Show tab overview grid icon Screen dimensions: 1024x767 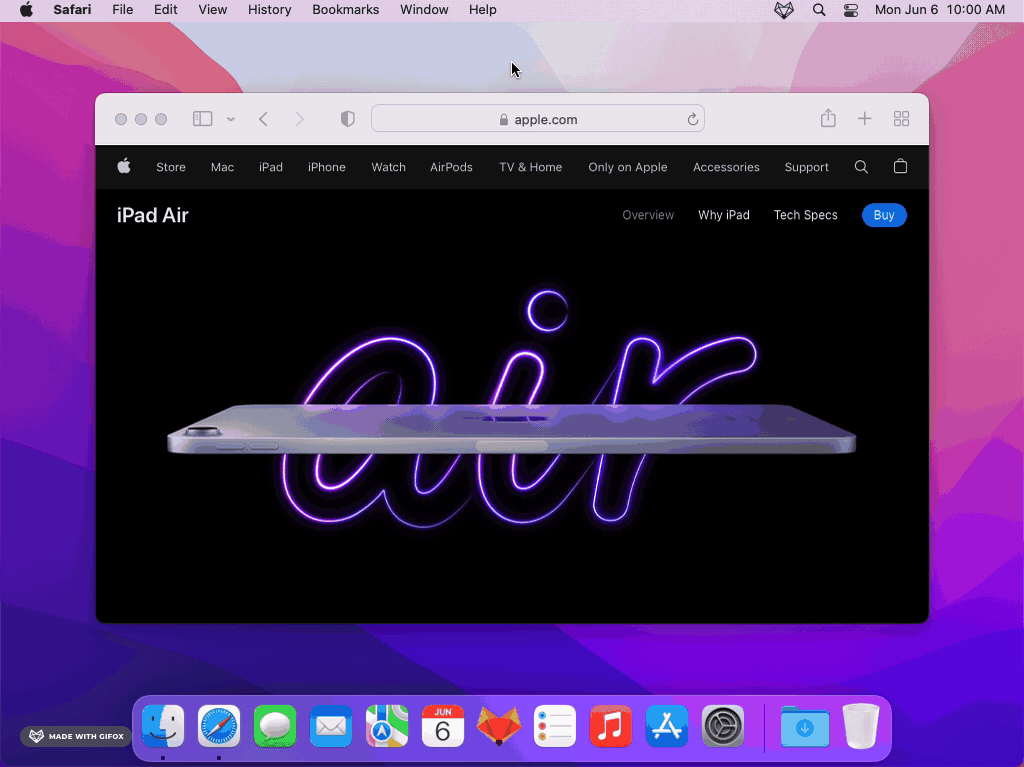tap(901, 119)
